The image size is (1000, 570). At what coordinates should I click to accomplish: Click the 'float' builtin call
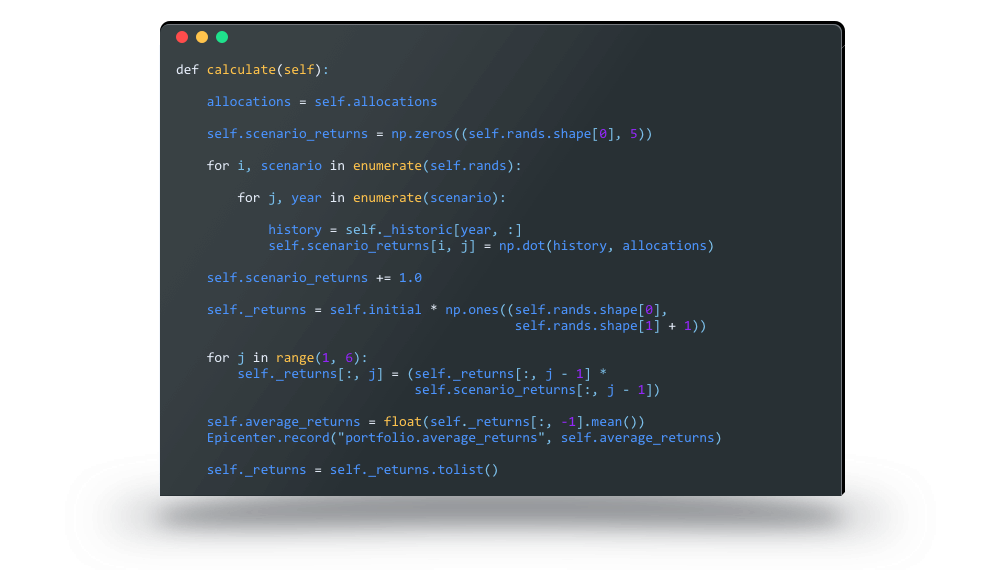pos(402,422)
